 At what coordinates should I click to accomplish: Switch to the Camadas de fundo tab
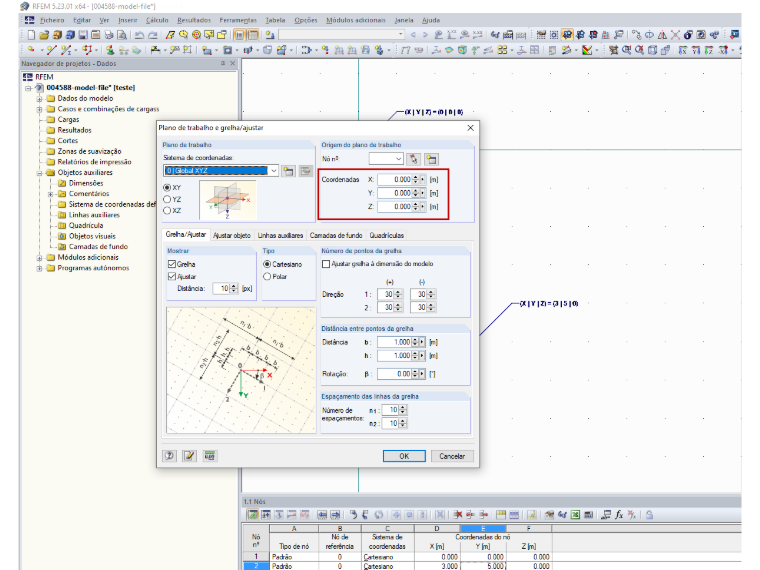[x=335, y=236]
